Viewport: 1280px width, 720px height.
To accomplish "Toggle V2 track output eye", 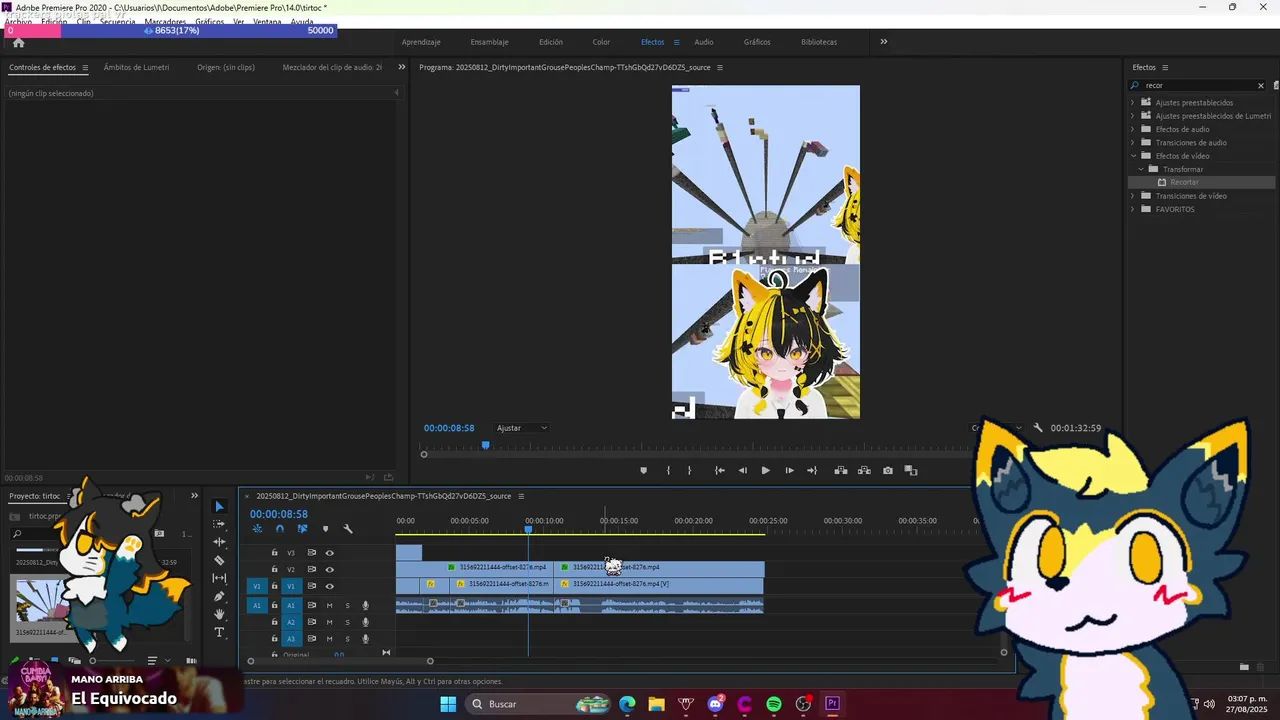I will point(330,569).
